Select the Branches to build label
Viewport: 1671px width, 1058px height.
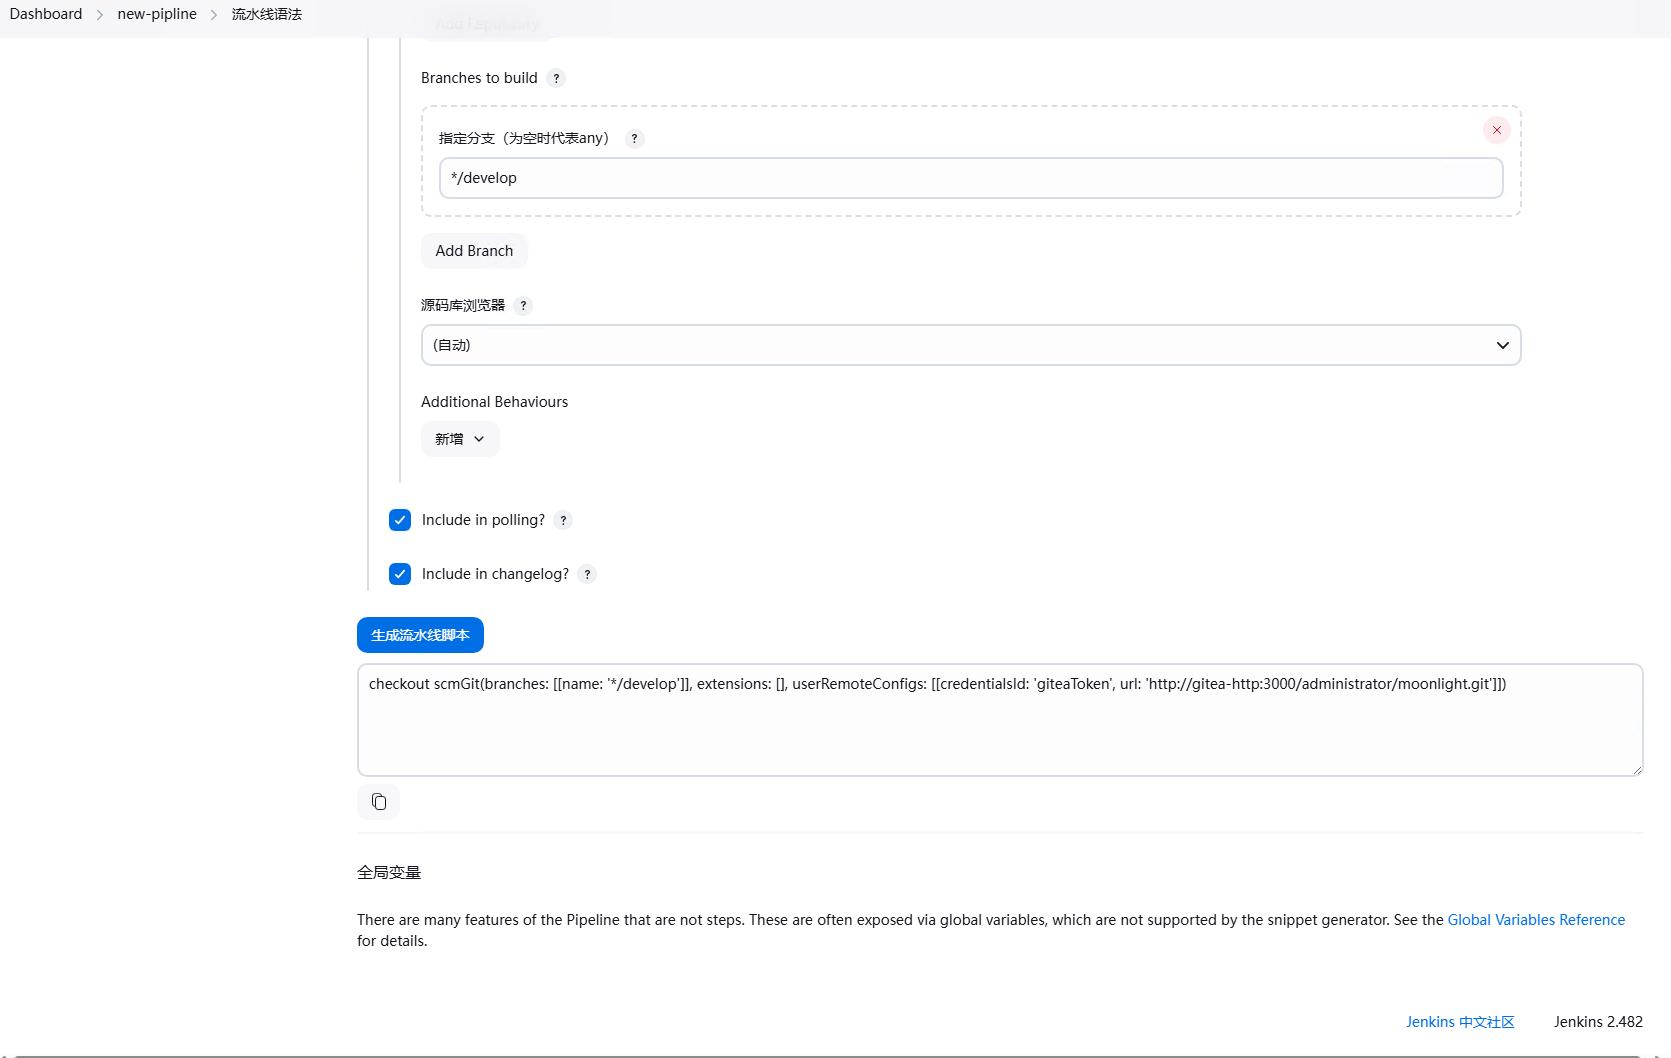pos(479,78)
